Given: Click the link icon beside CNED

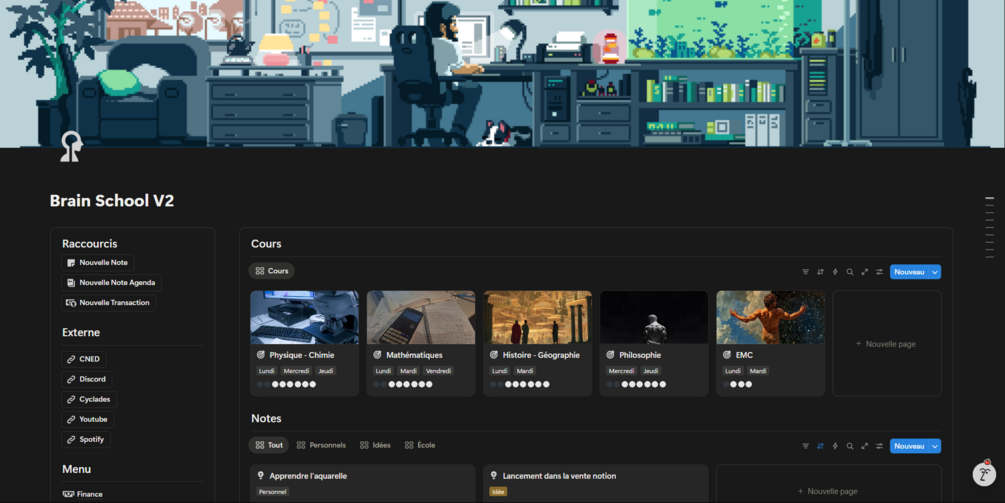Looking at the screenshot, I should (71, 359).
